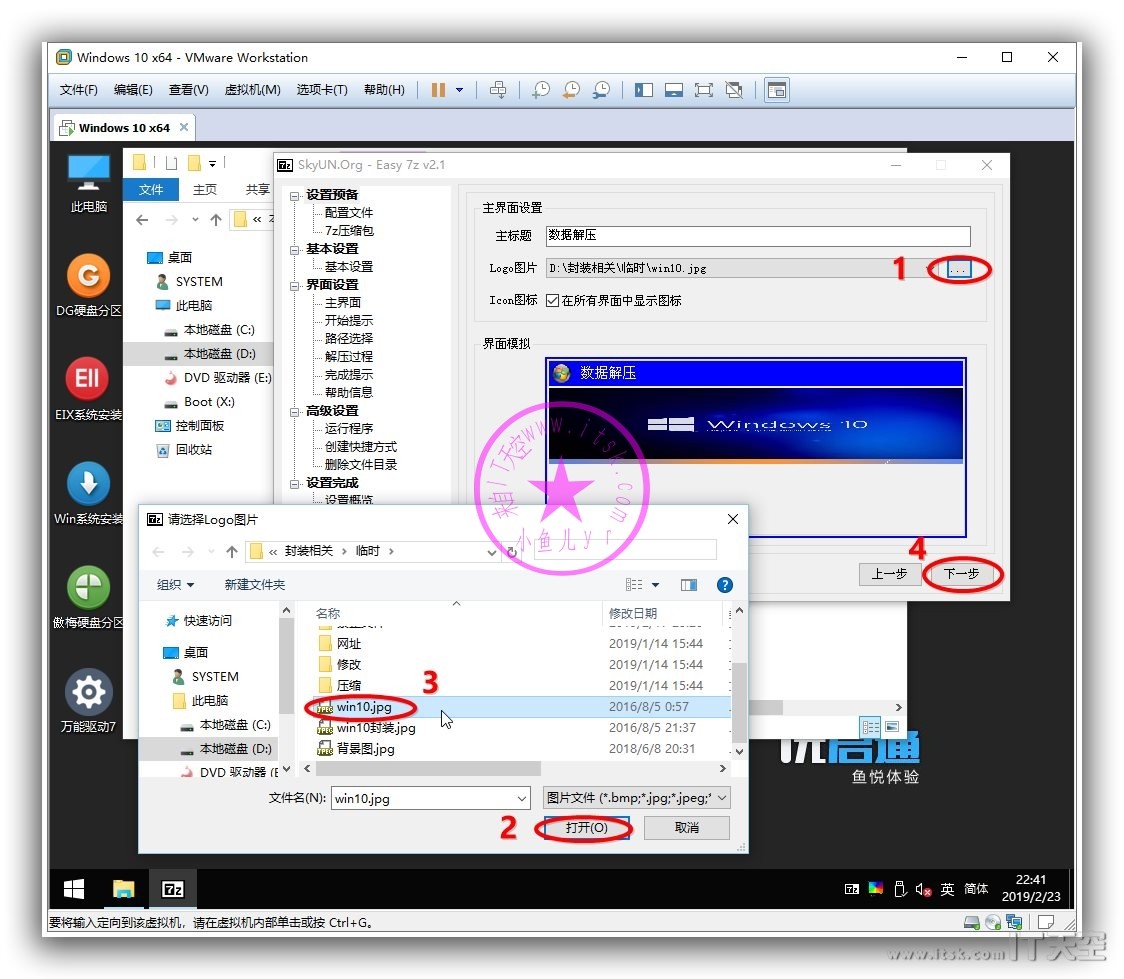Click the up arrow in the Explorer window
Image resolution: width=1124 pixels, height=979 pixels.
[216, 219]
